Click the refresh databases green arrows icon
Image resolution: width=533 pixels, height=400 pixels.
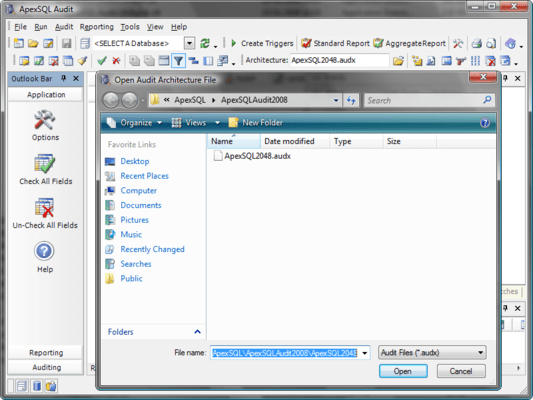click(x=205, y=43)
